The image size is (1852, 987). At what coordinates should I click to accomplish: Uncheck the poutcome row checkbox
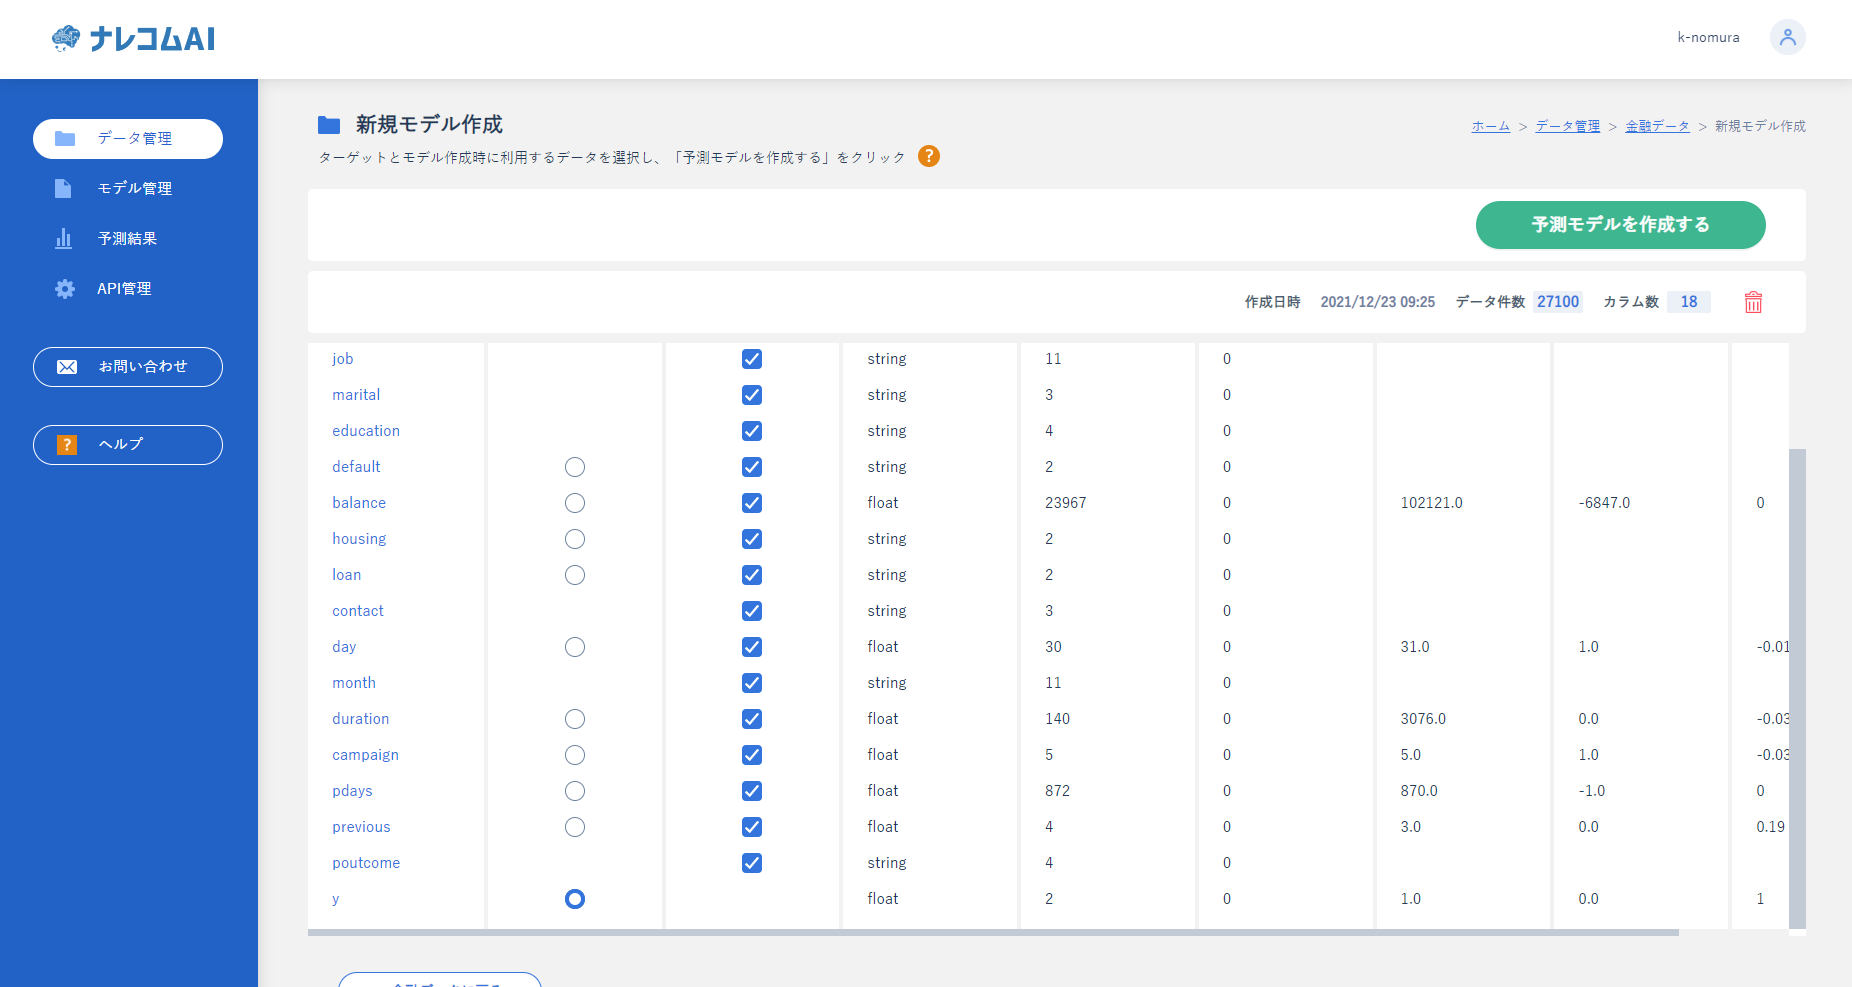click(752, 863)
